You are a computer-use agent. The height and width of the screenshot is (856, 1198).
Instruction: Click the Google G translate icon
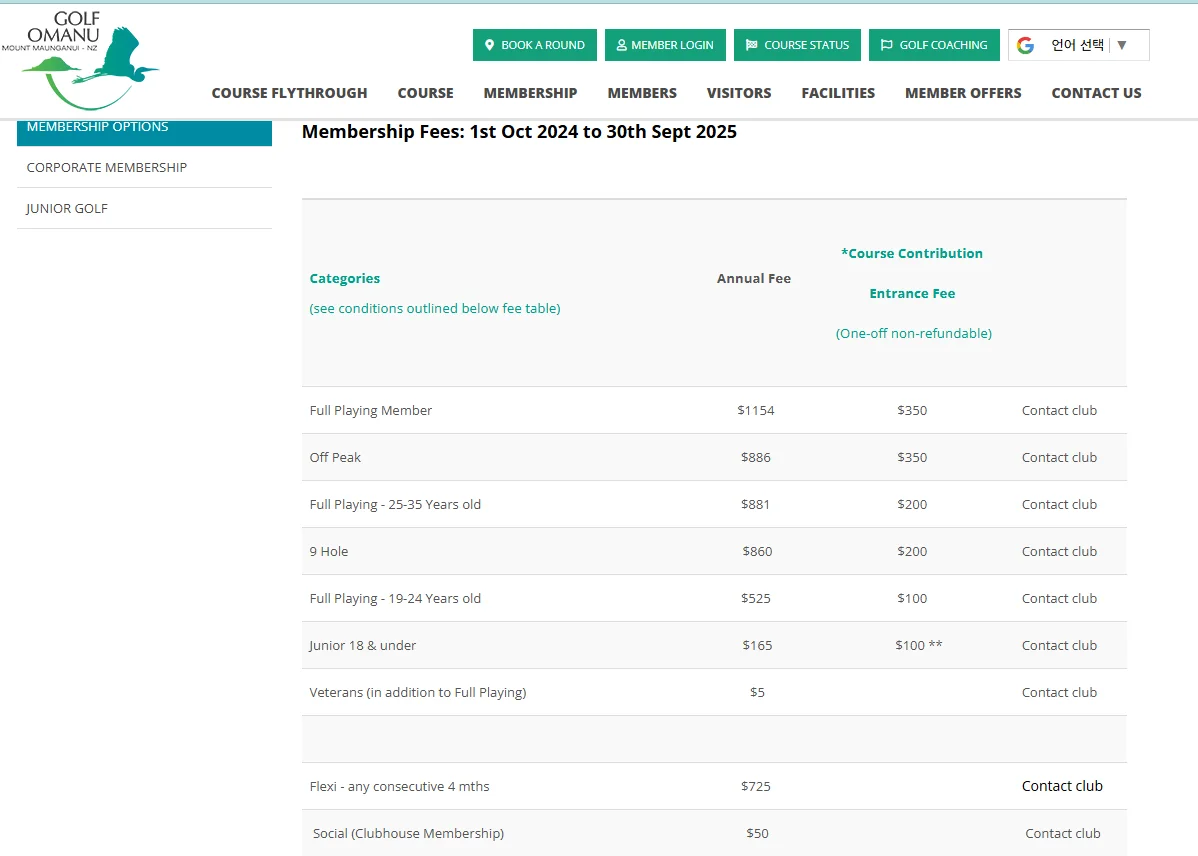(x=1025, y=45)
